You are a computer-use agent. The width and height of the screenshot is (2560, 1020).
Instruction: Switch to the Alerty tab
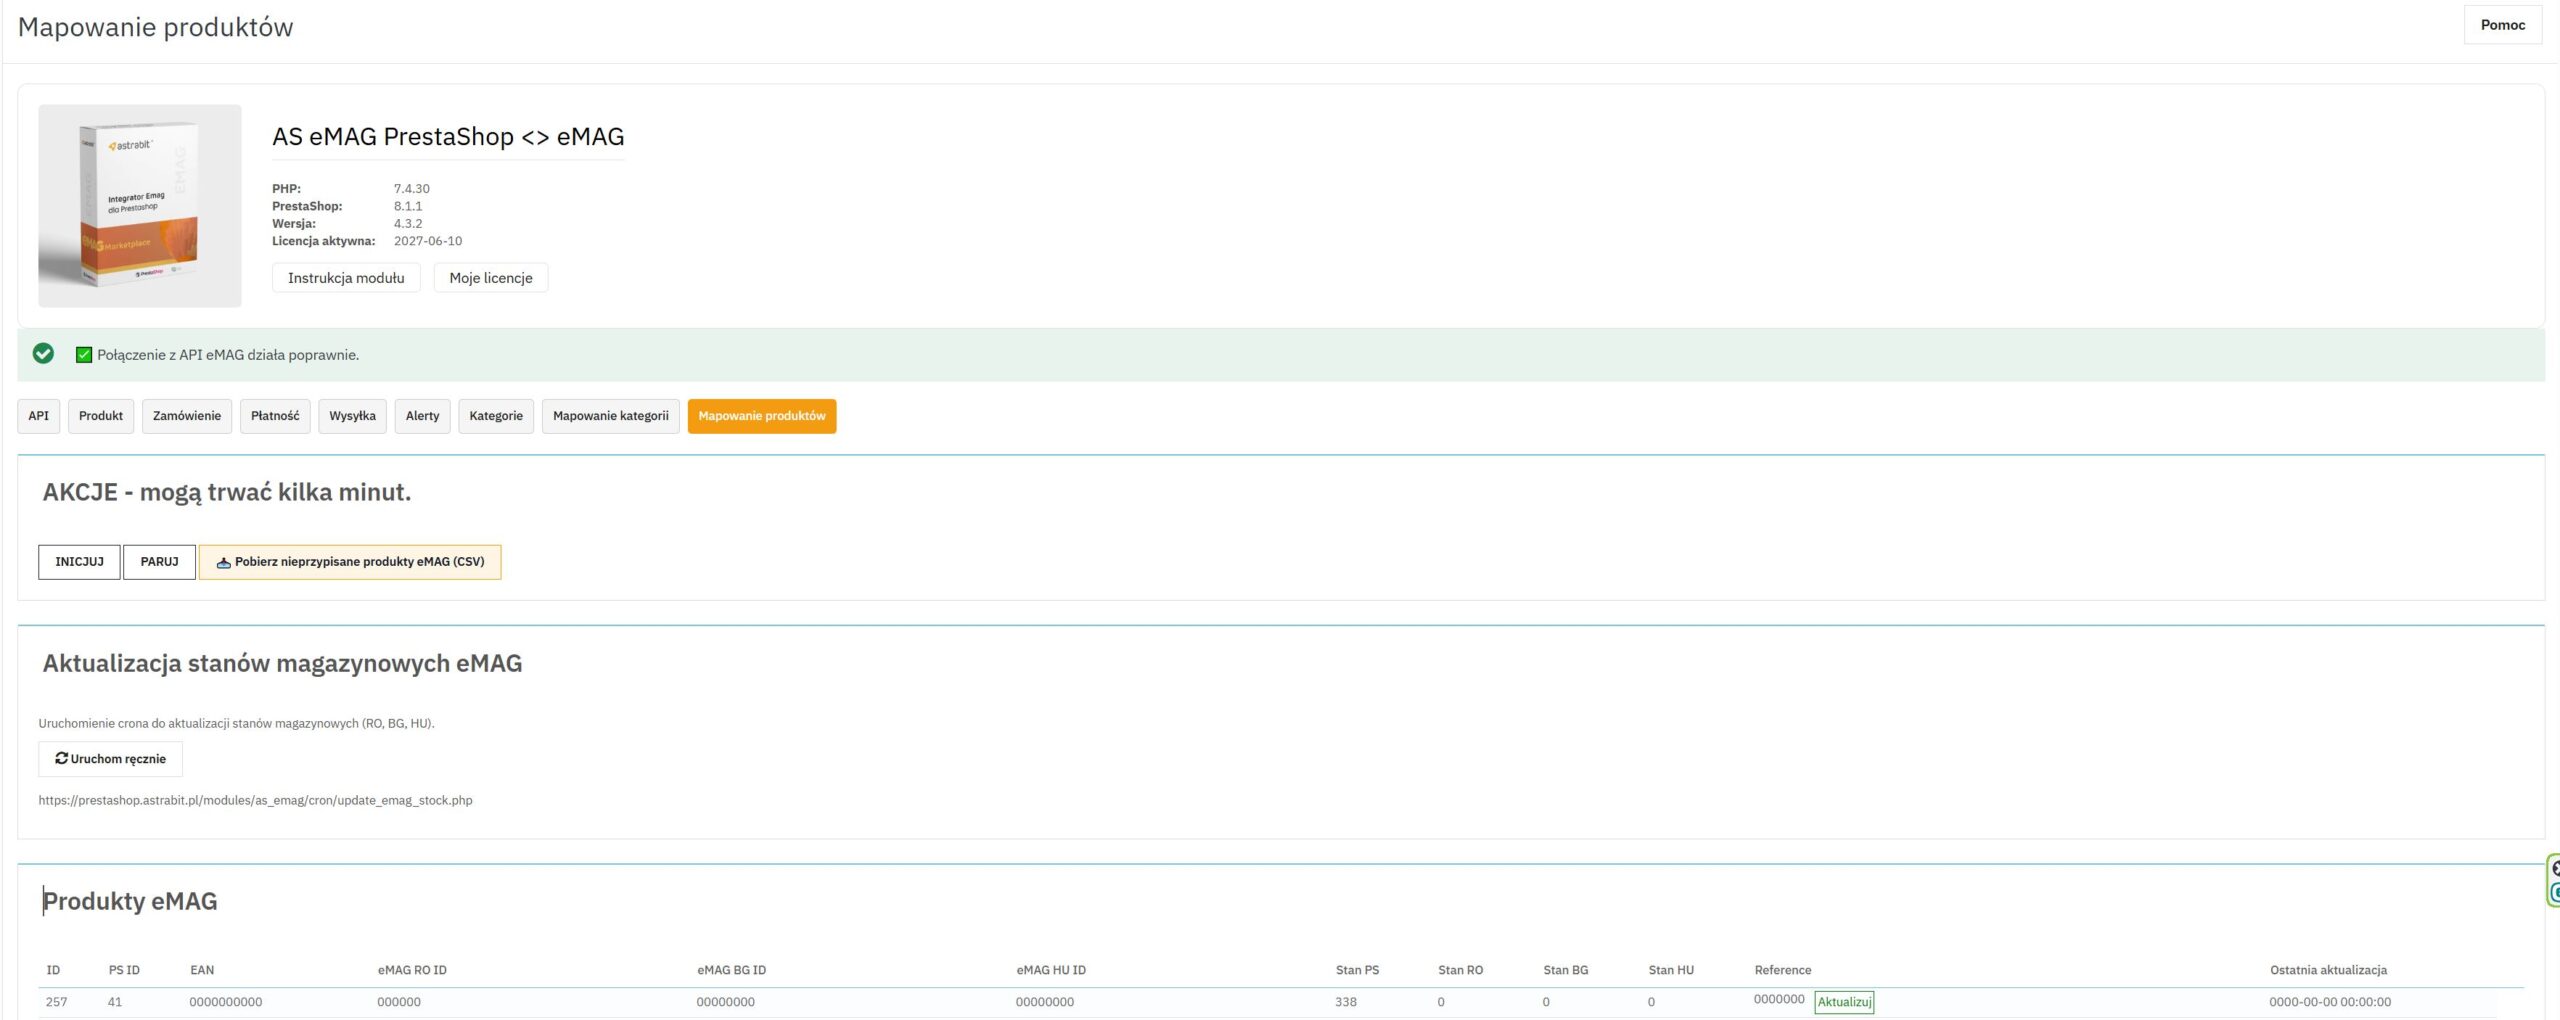coord(422,416)
